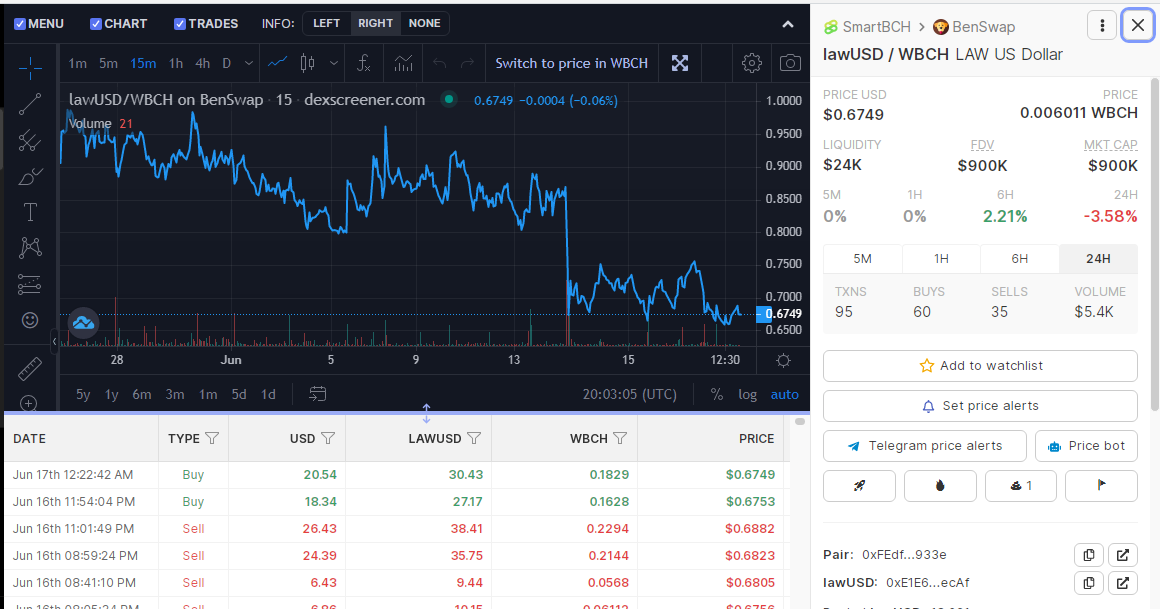Switch to the 6H stats tab
Screen dimensions: 1160x609
(x=1019, y=258)
